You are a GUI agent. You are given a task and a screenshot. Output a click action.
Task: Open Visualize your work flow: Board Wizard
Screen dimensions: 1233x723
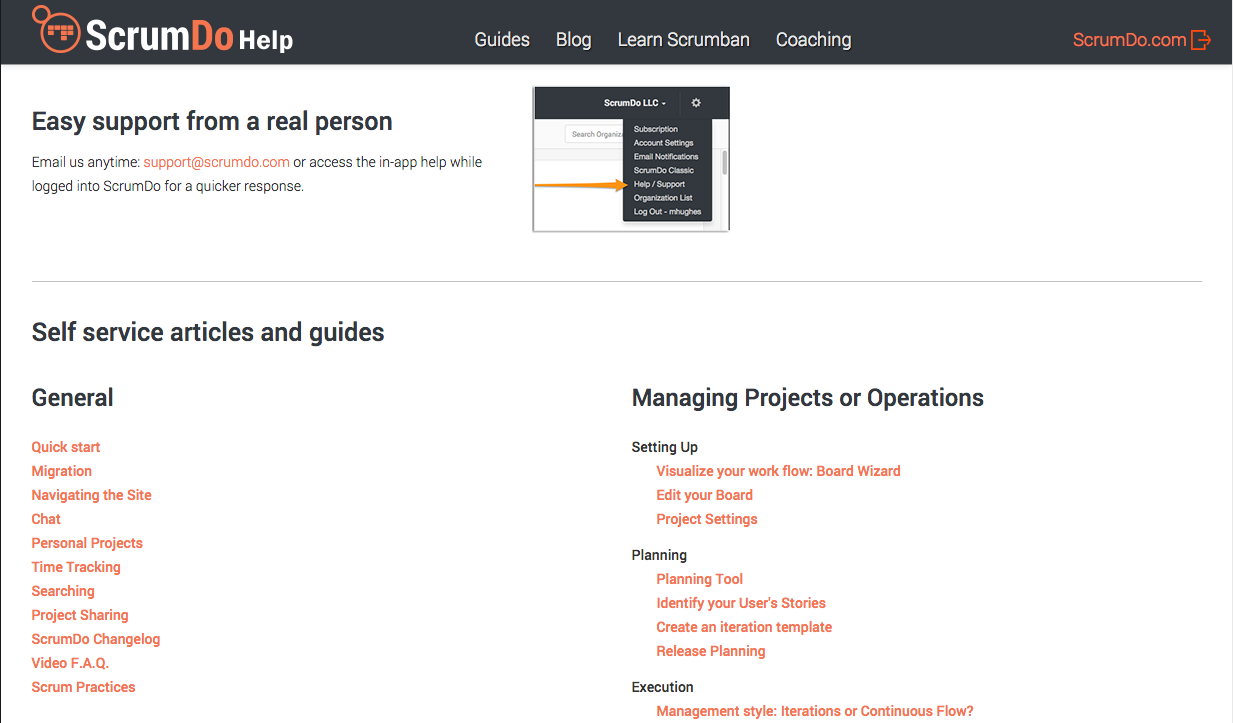click(778, 471)
